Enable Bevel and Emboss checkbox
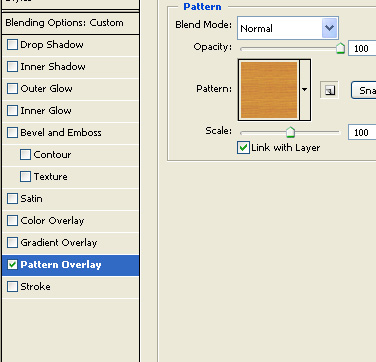 [x=12, y=133]
